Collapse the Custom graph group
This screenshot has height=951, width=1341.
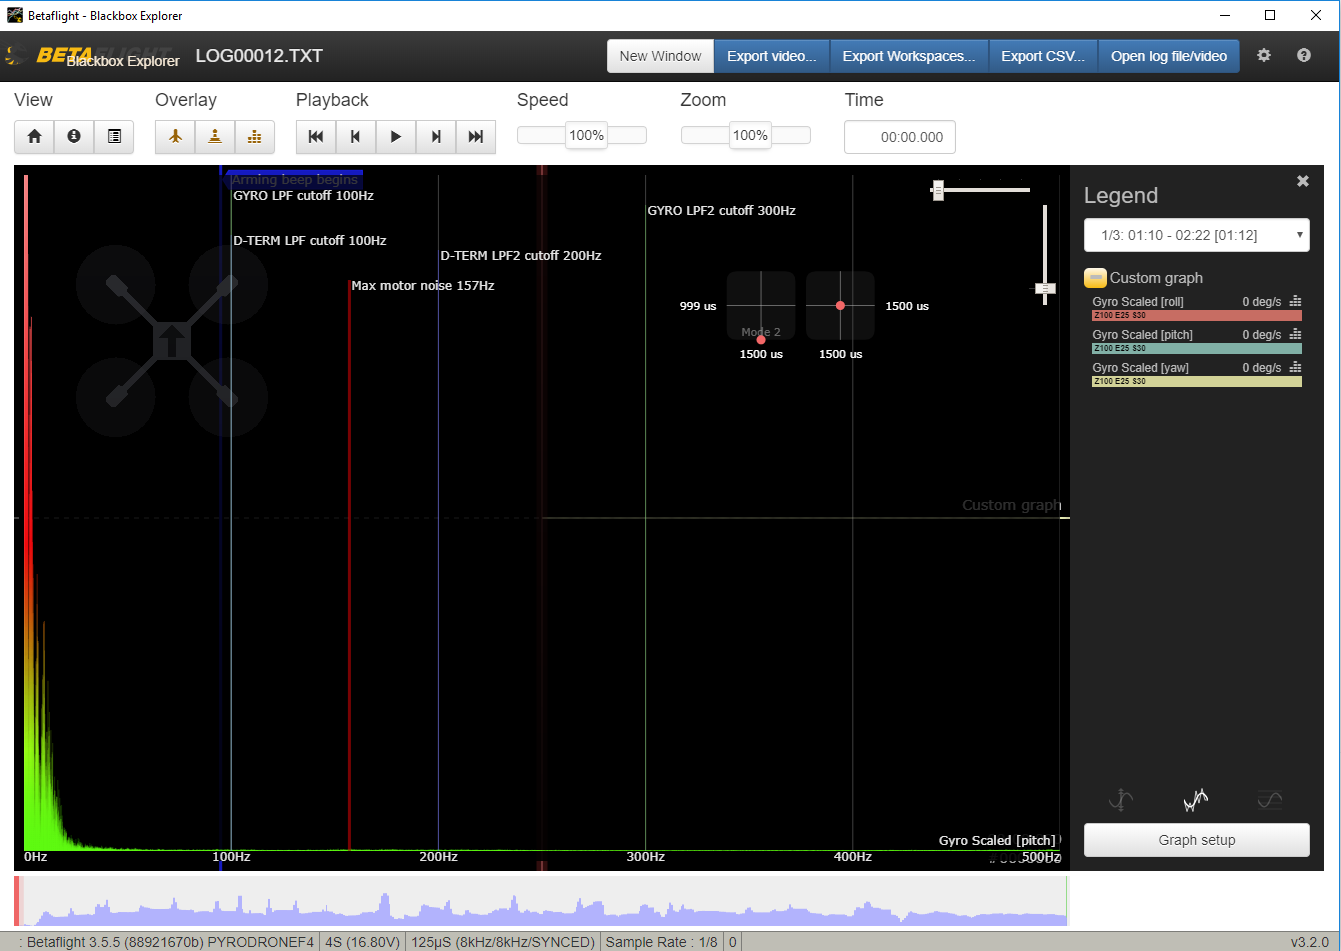[1095, 278]
